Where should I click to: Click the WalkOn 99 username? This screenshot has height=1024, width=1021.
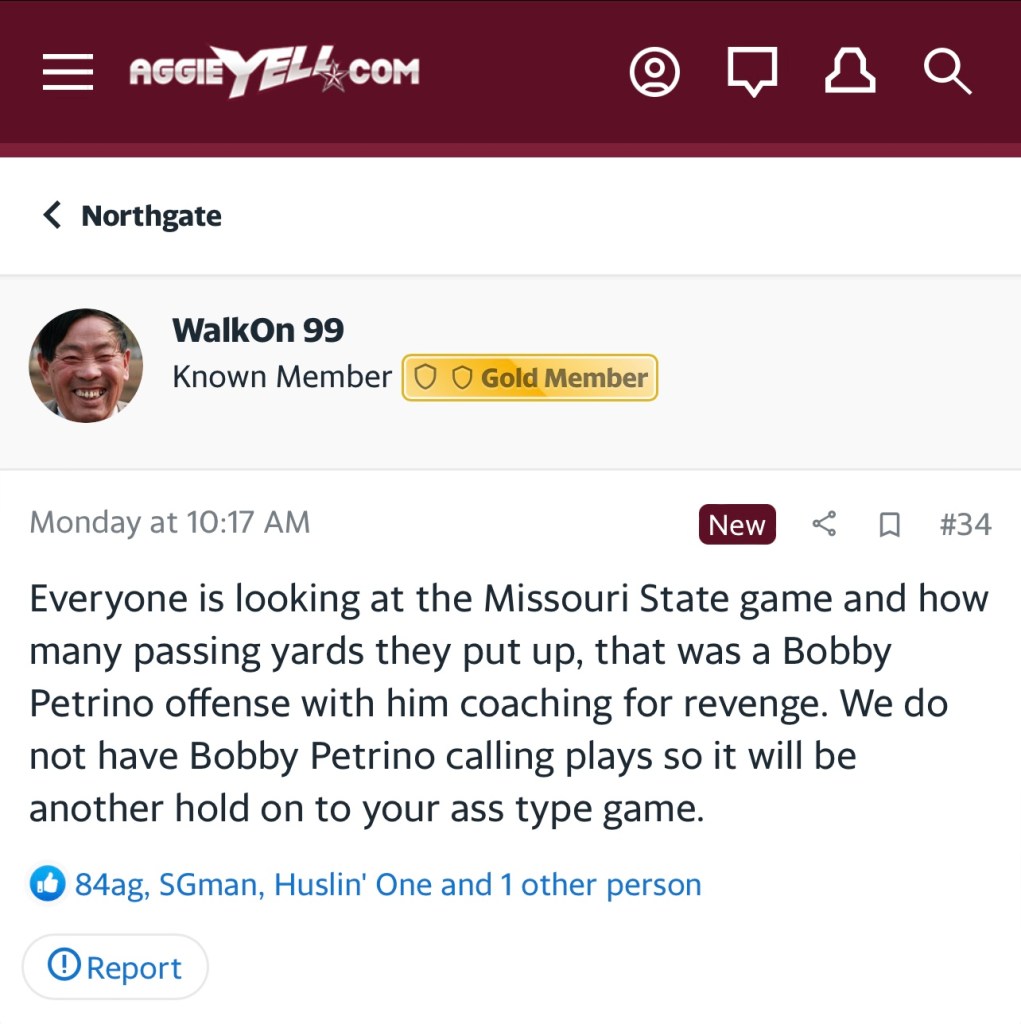click(x=258, y=330)
